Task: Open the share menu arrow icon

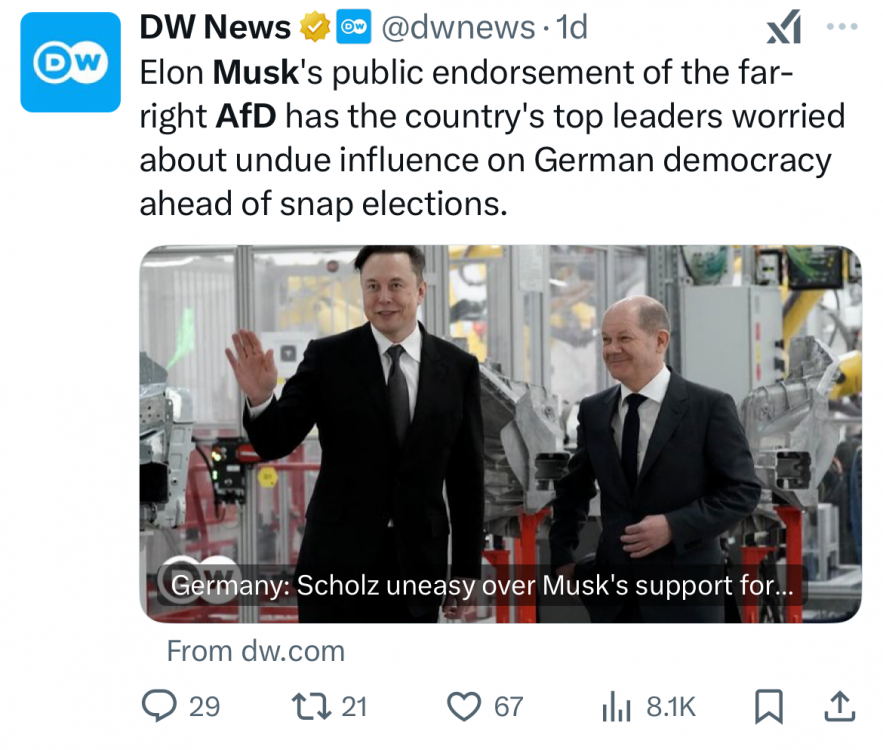Action: pos(840,707)
